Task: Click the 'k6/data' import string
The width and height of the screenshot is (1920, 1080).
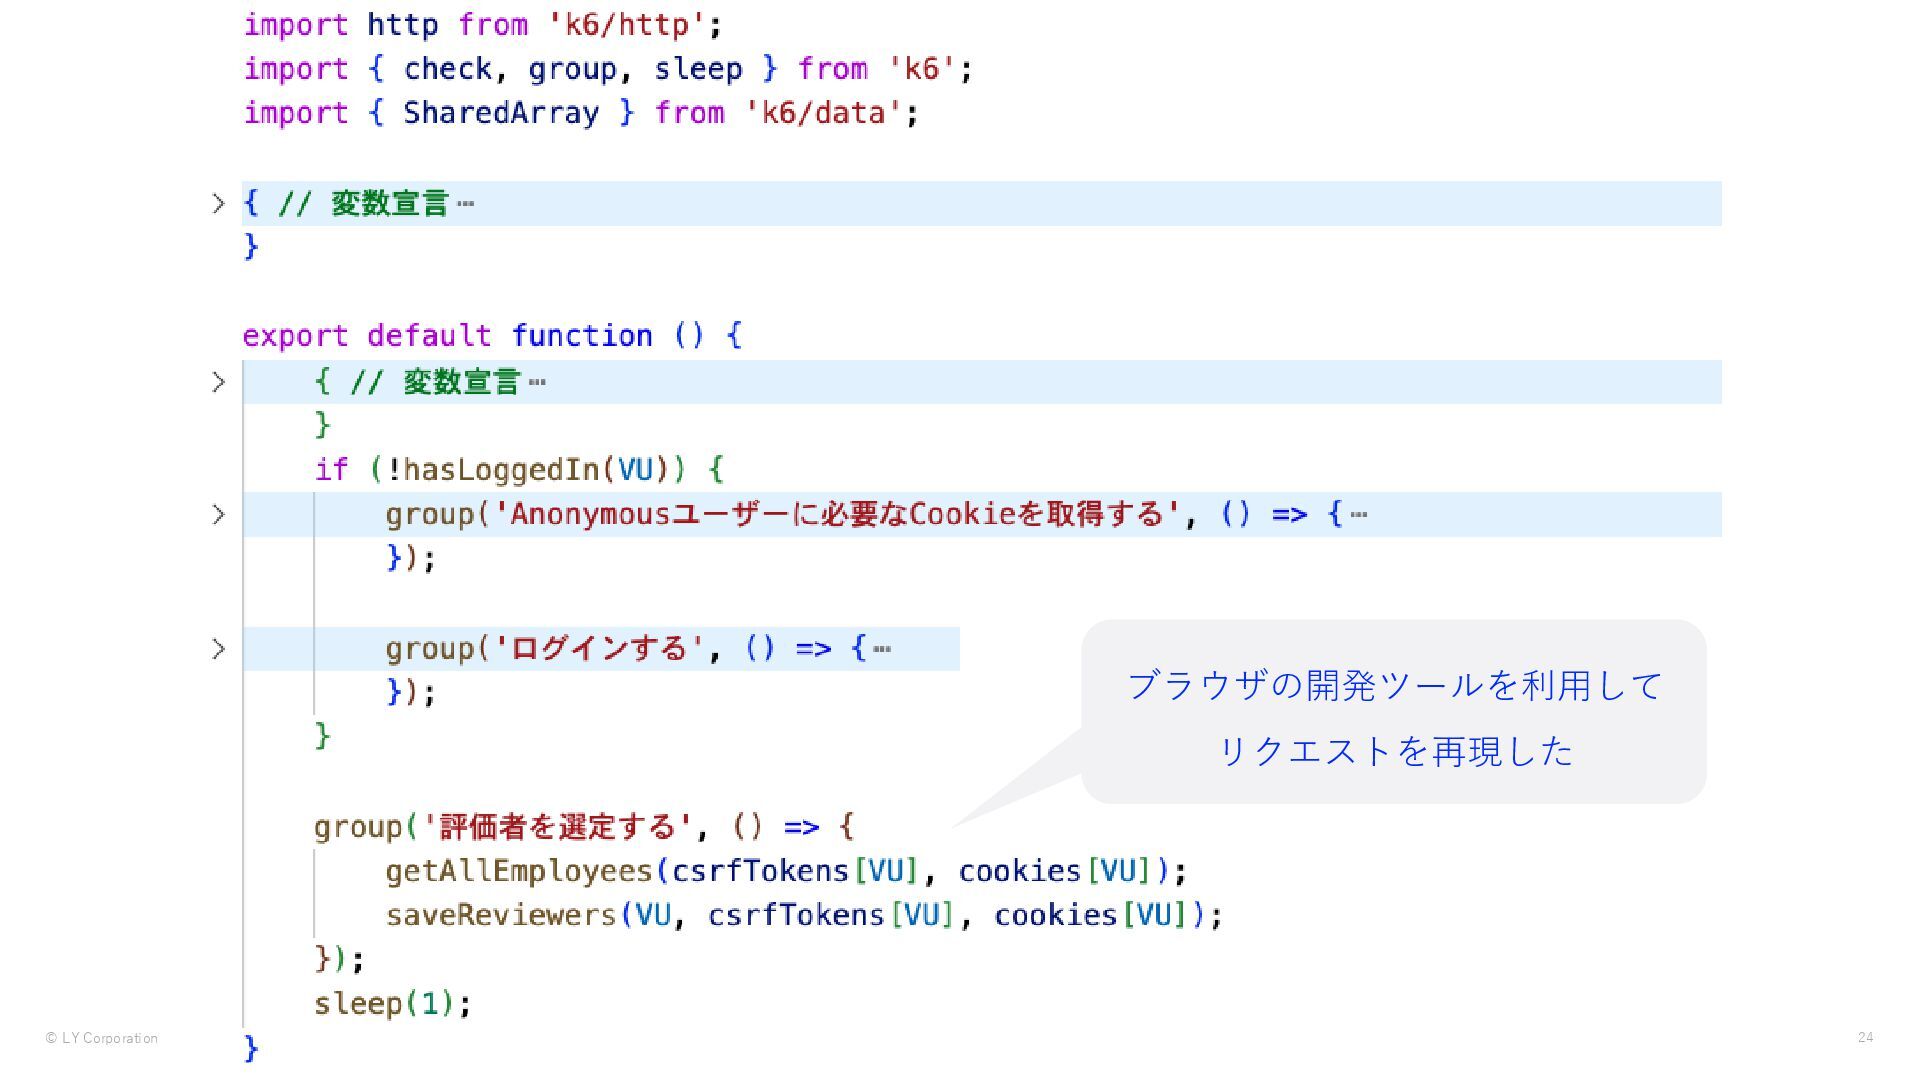Action: (822, 113)
